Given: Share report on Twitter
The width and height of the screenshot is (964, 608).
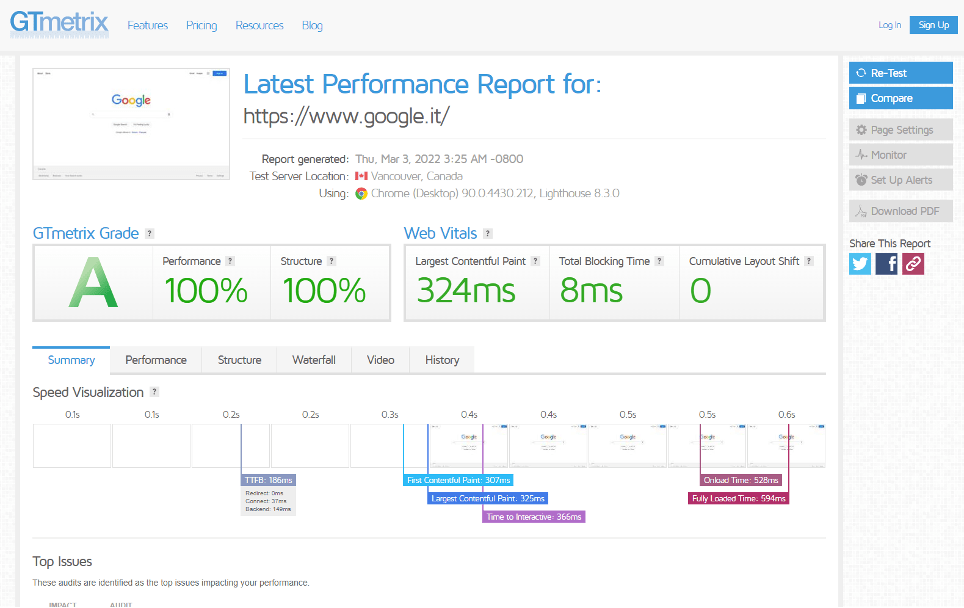Looking at the screenshot, I should click(860, 264).
